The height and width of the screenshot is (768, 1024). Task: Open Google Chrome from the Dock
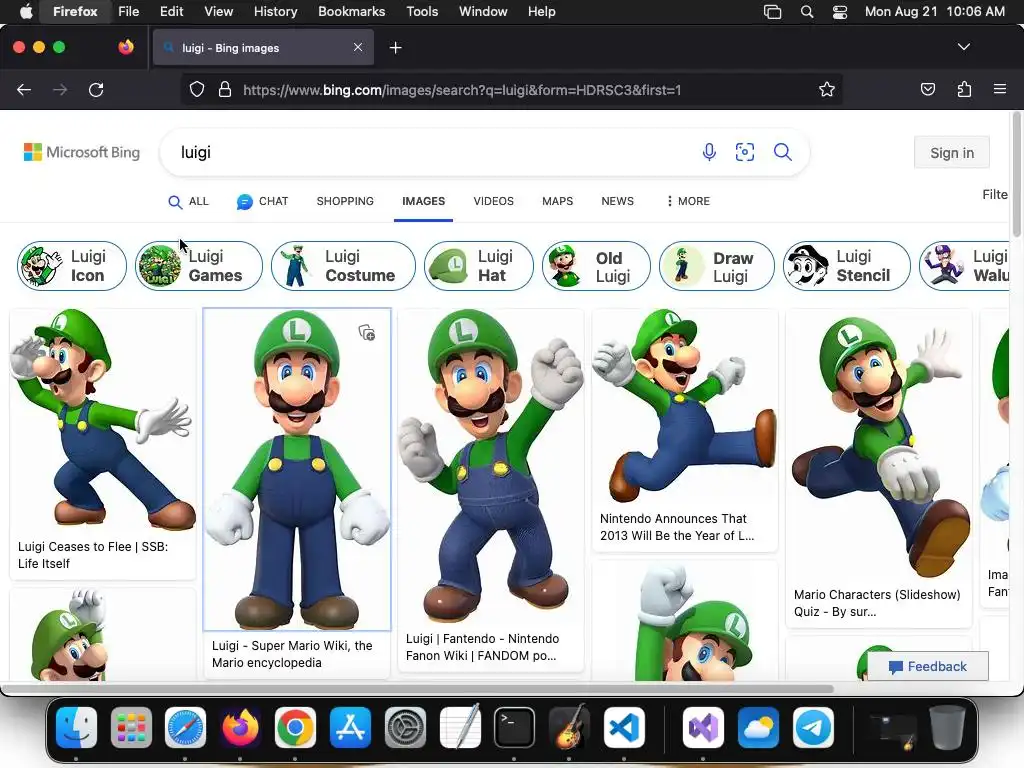click(x=295, y=728)
